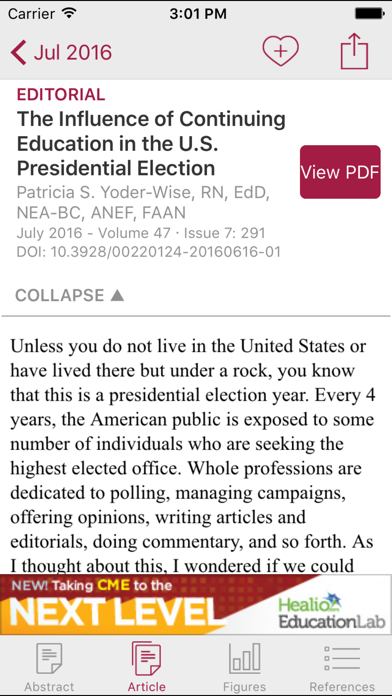The width and height of the screenshot is (392, 696).
Task: Add article to favorites with heart icon
Action: coord(280,51)
